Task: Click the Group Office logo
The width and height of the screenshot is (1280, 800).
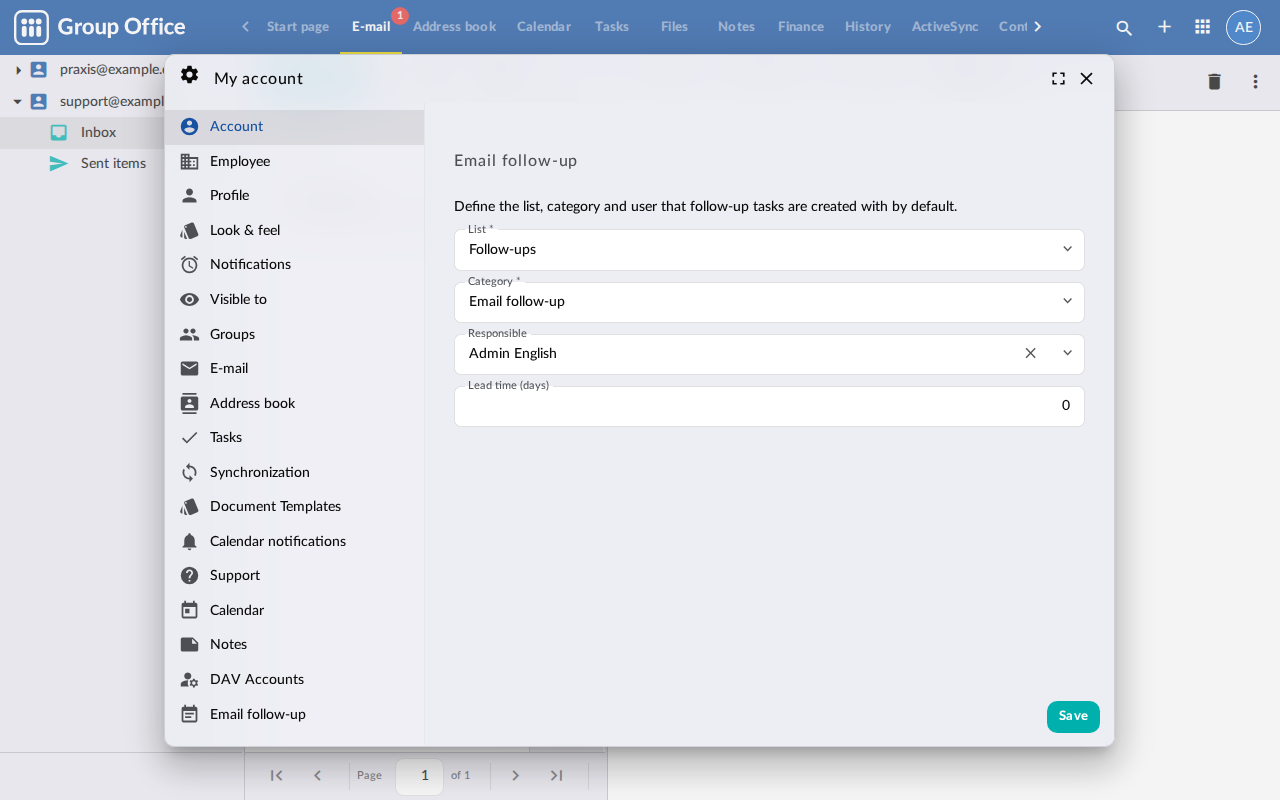Action: coord(100,27)
